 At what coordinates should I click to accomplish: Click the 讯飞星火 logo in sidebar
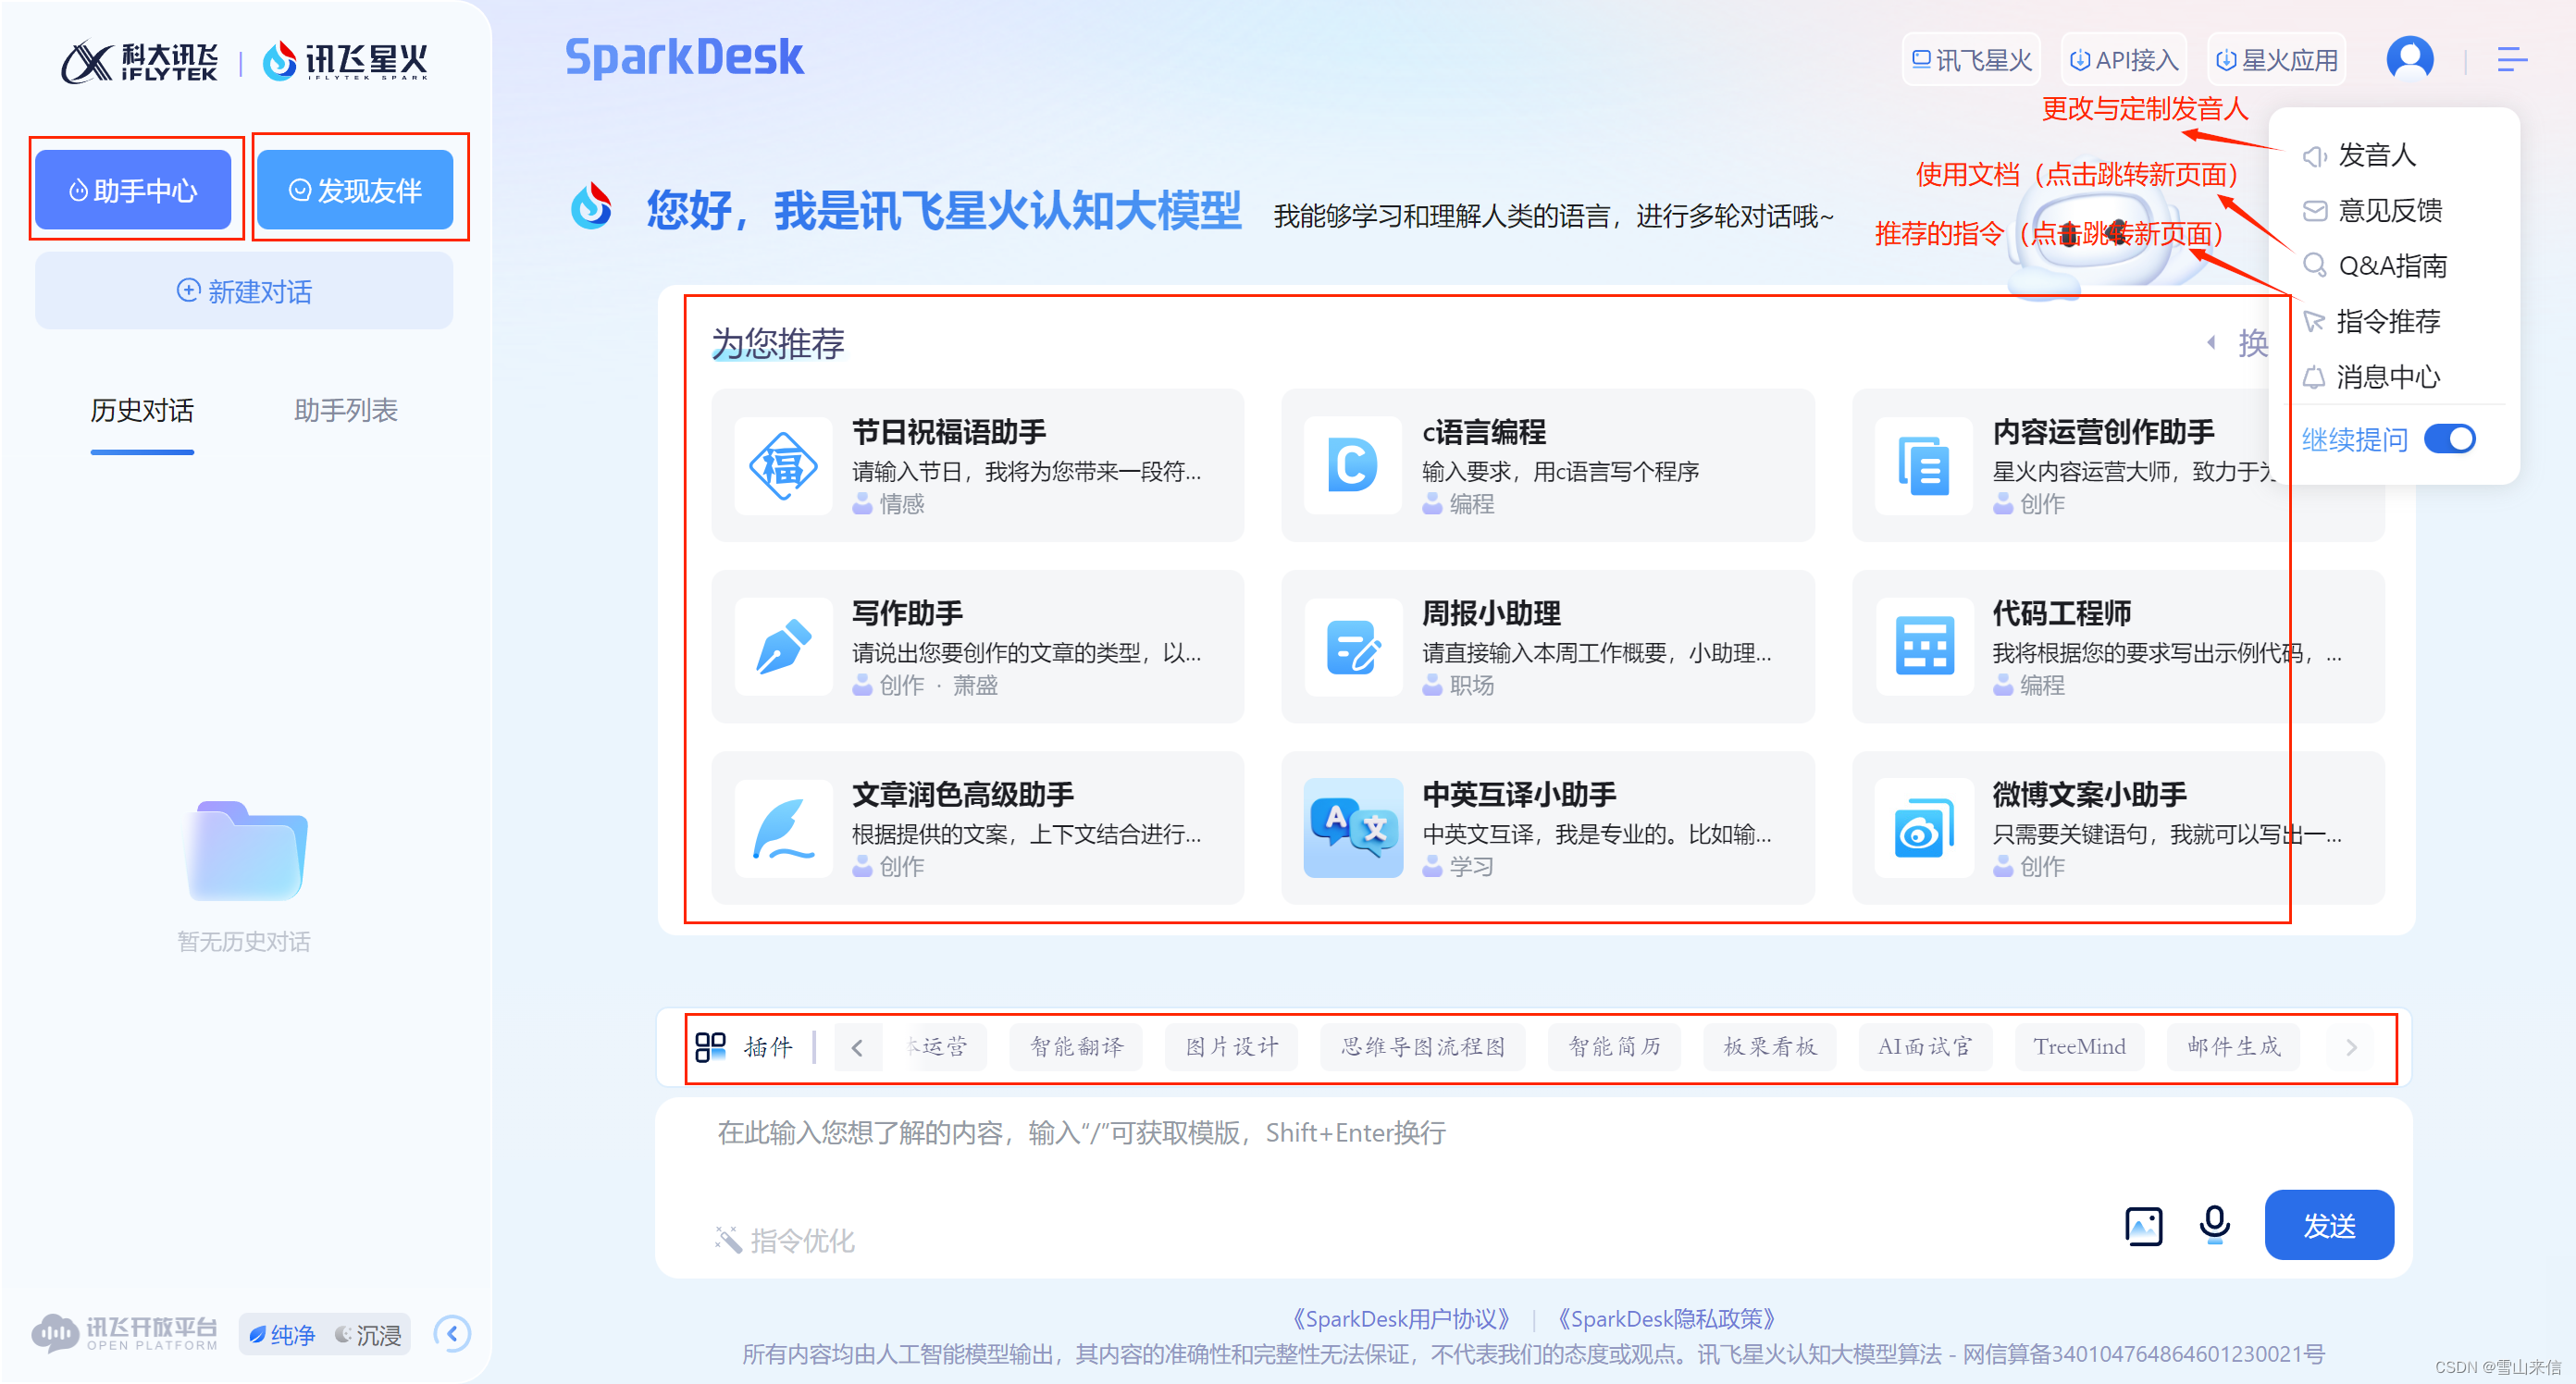[345, 62]
